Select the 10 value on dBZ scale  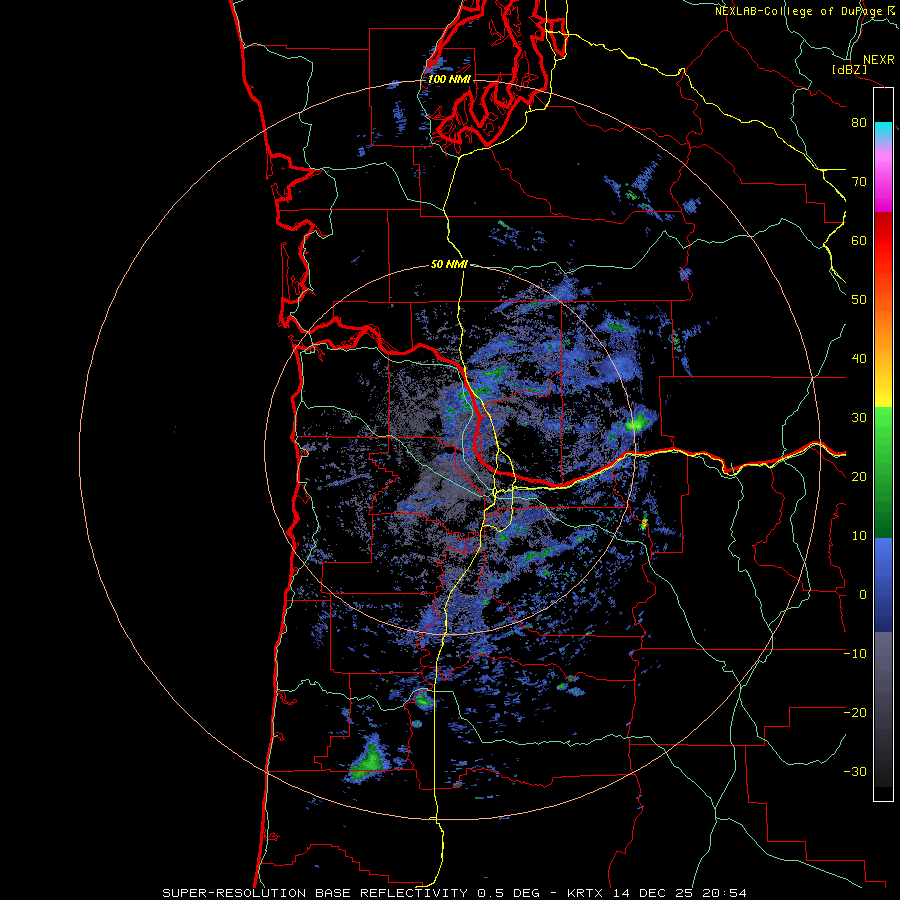(859, 536)
